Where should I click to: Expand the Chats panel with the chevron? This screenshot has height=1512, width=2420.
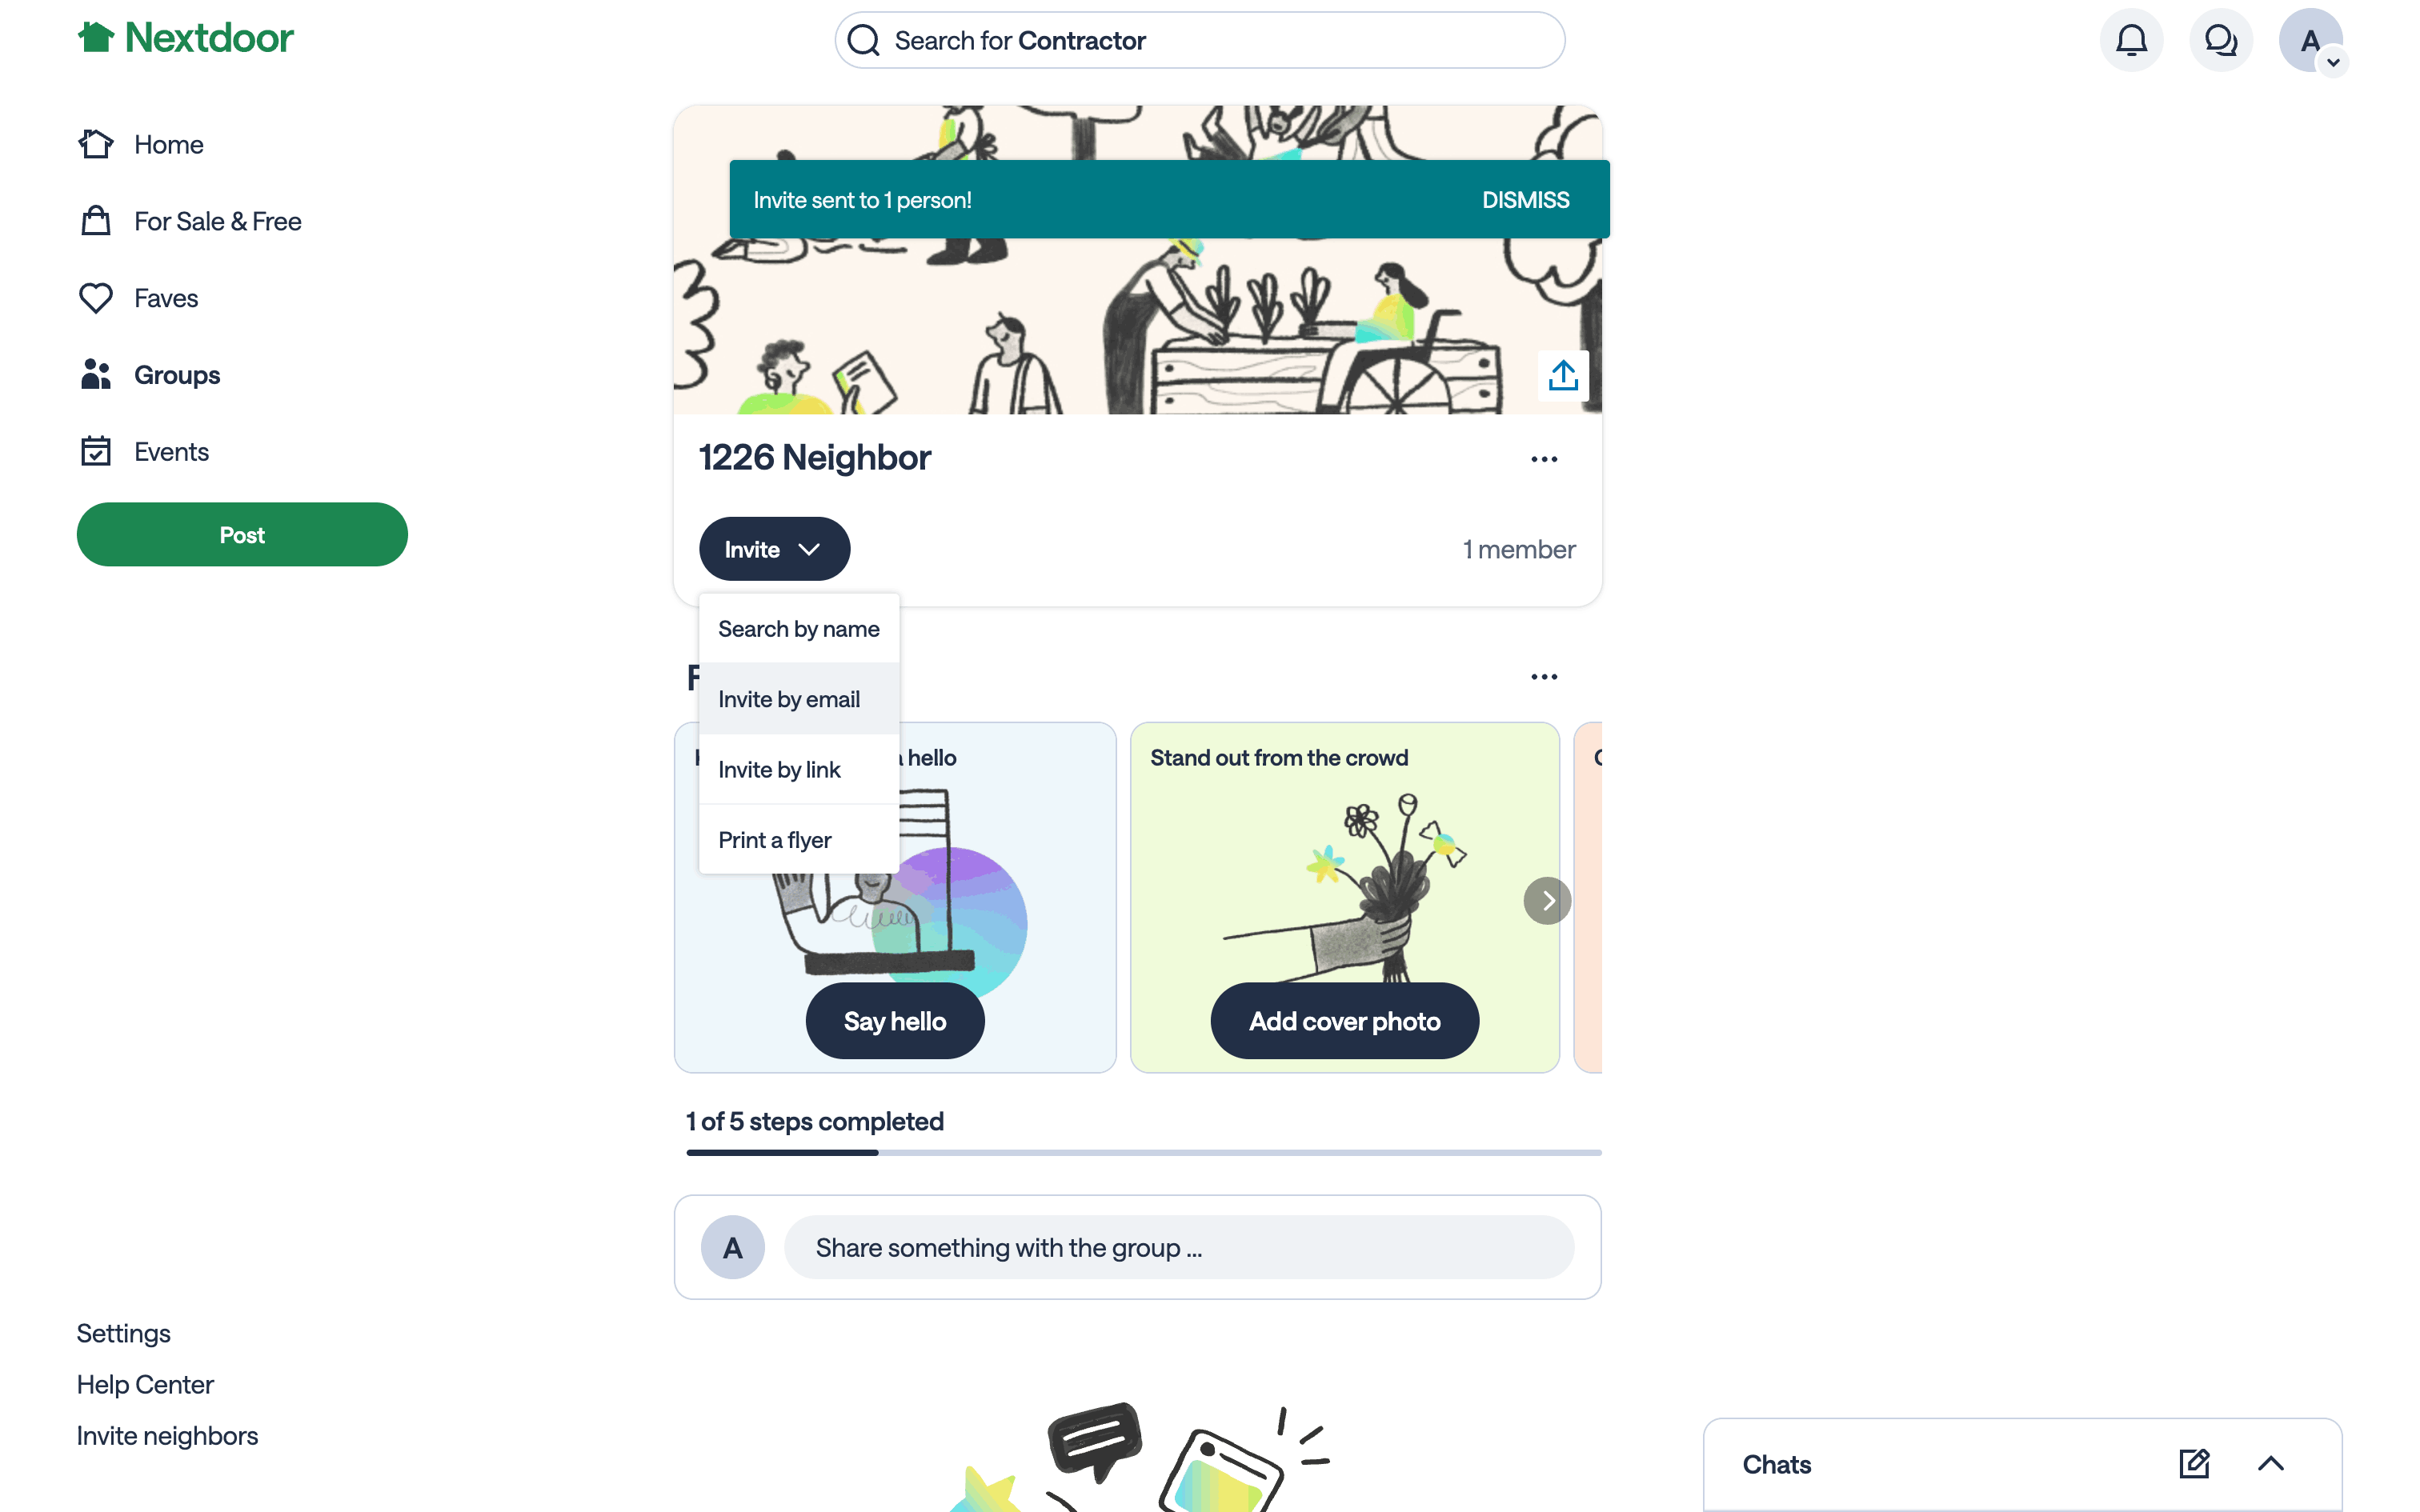pos(2271,1464)
